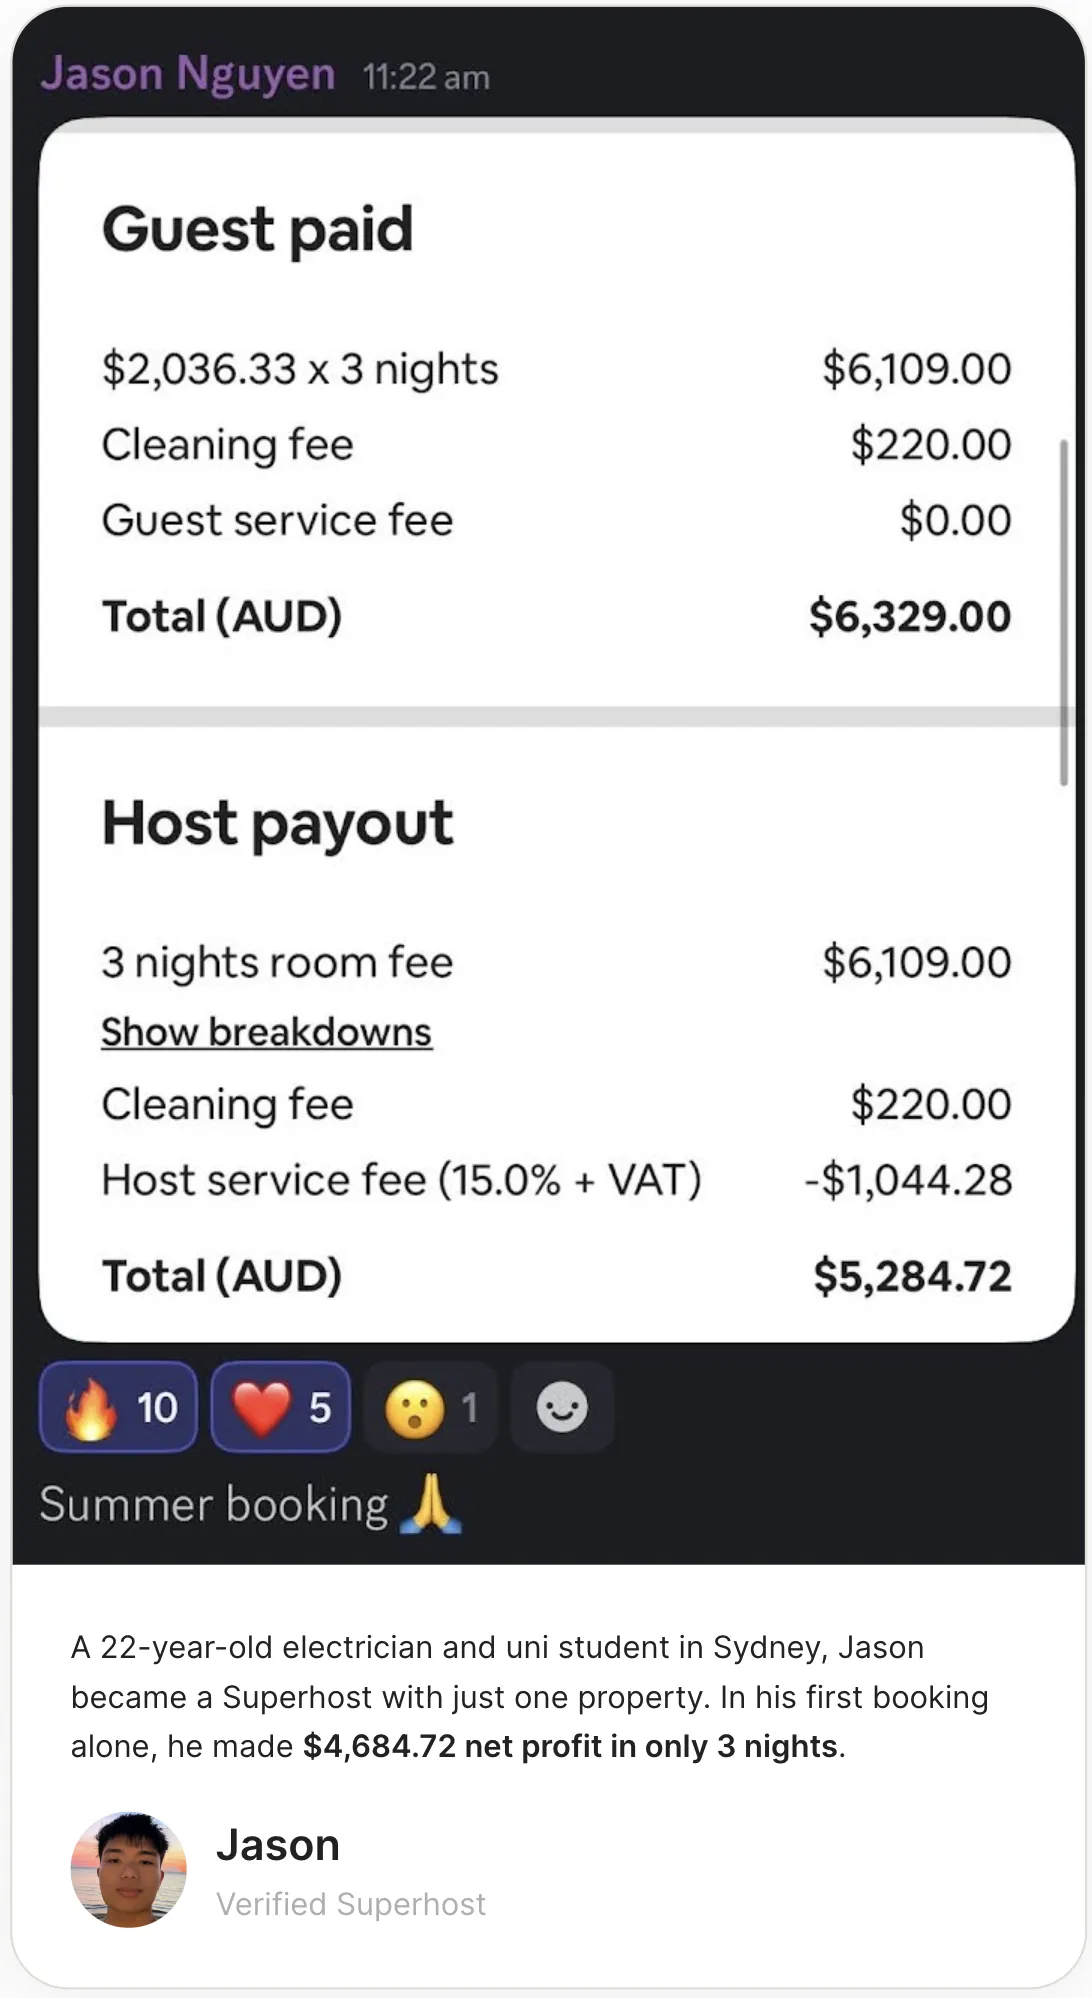
Task: Click the $5,284.72 host payout total
Action: (911, 1276)
